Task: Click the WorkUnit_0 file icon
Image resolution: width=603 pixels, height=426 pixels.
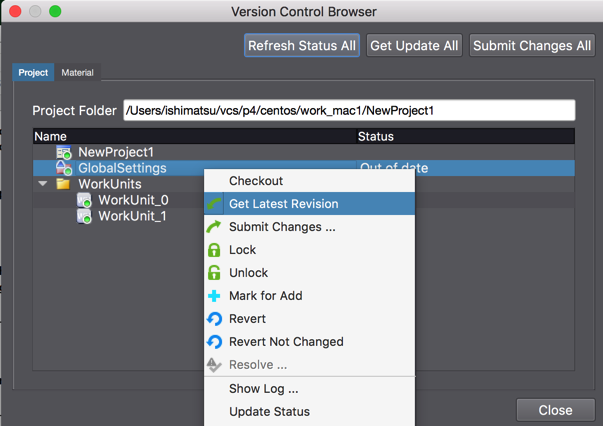Action: [x=84, y=200]
